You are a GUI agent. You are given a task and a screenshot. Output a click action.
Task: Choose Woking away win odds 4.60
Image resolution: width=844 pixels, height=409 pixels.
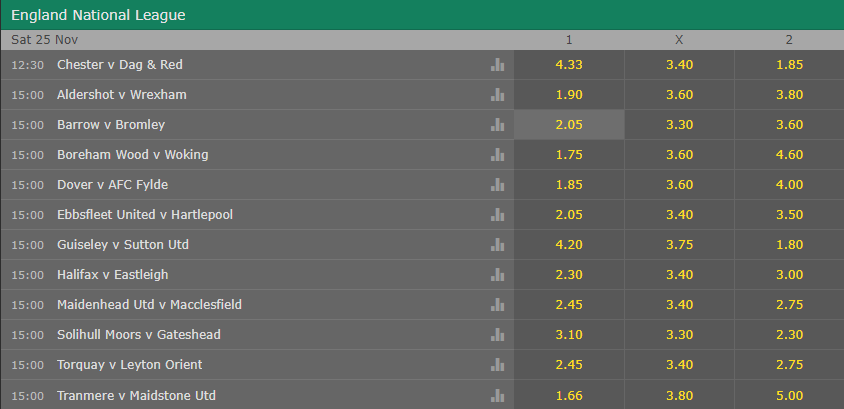click(x=789, y=155)
